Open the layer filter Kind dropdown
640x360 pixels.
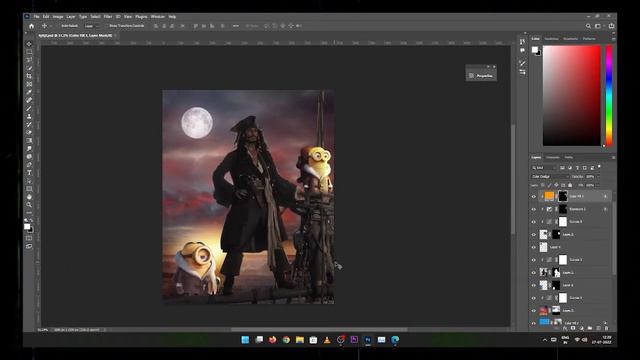click(x=544, y=168)
